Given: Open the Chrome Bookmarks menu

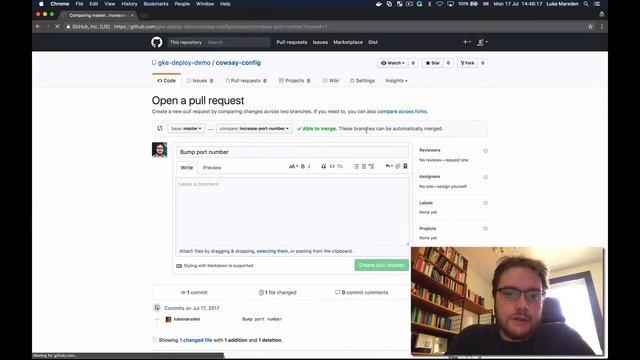Looking at the screenshot, I should [156, 4].
